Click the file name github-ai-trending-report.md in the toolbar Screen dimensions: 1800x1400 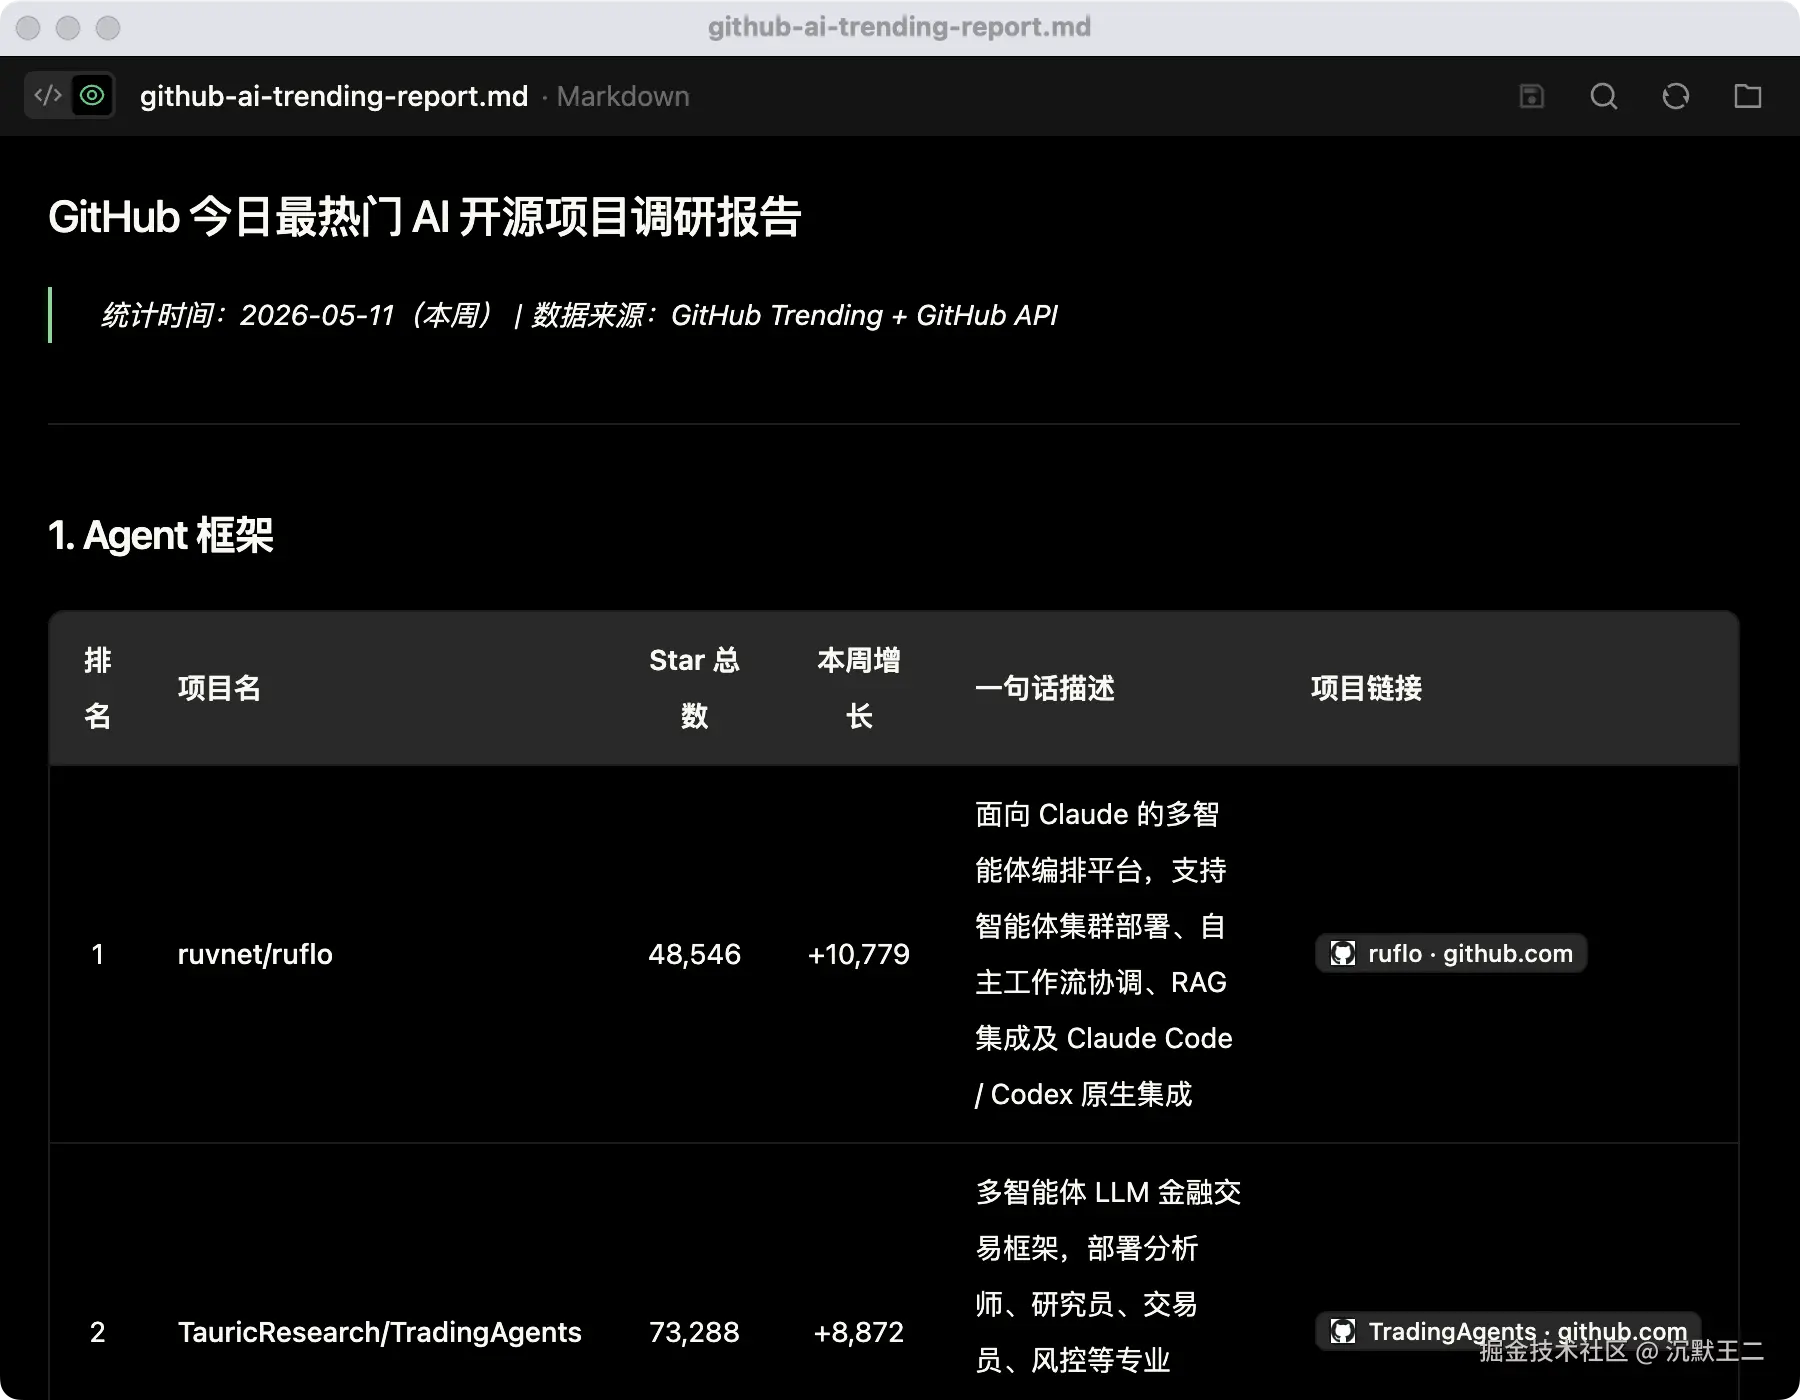click(334, 96)
